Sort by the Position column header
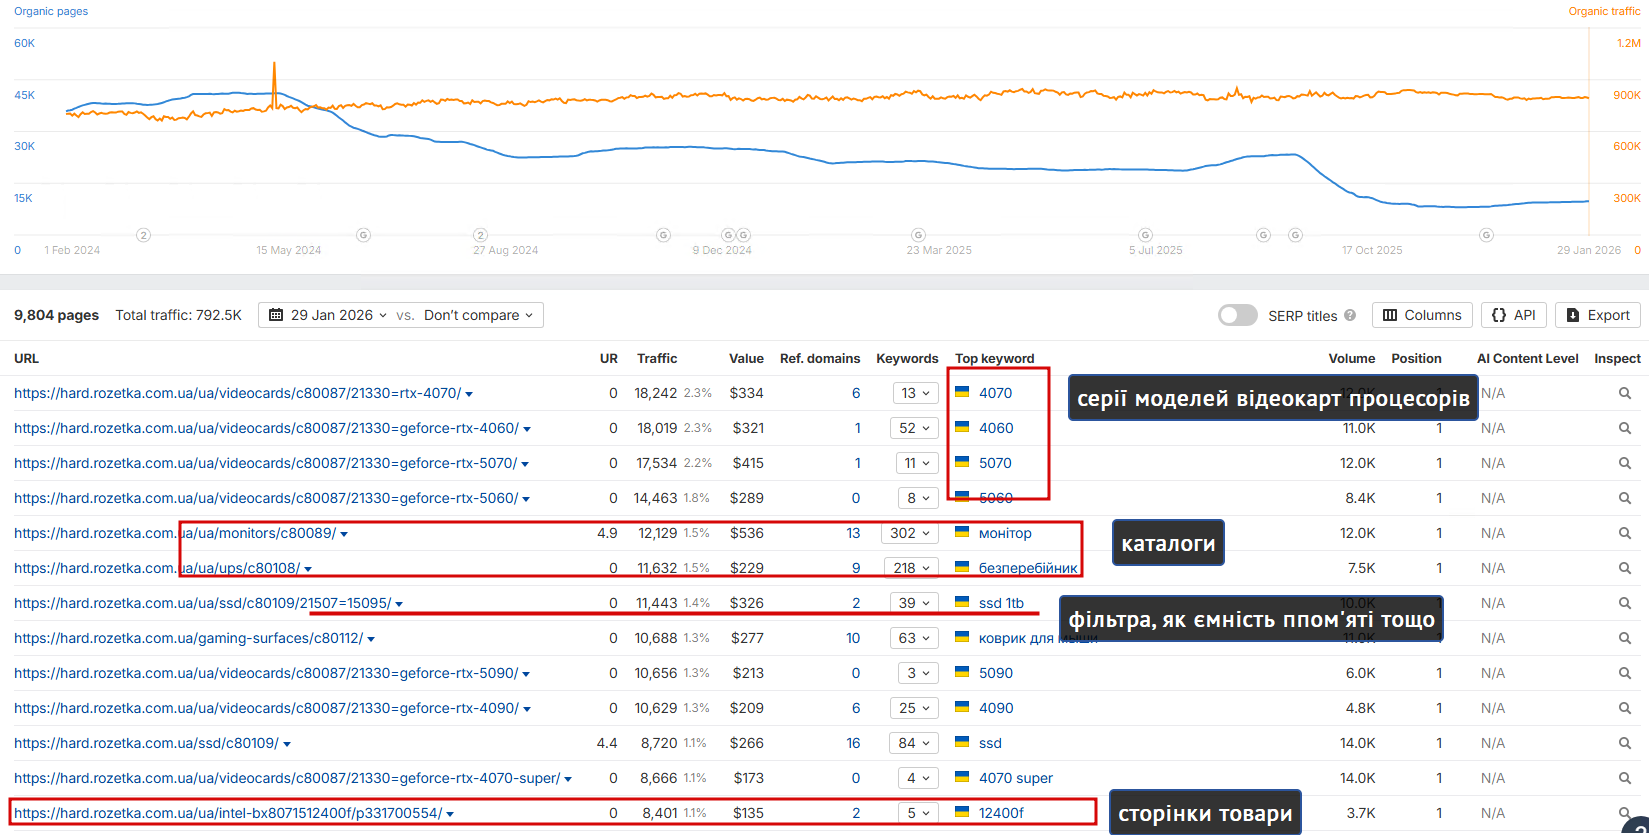This screenshot has width=1649, height=835. point(1416,358)
